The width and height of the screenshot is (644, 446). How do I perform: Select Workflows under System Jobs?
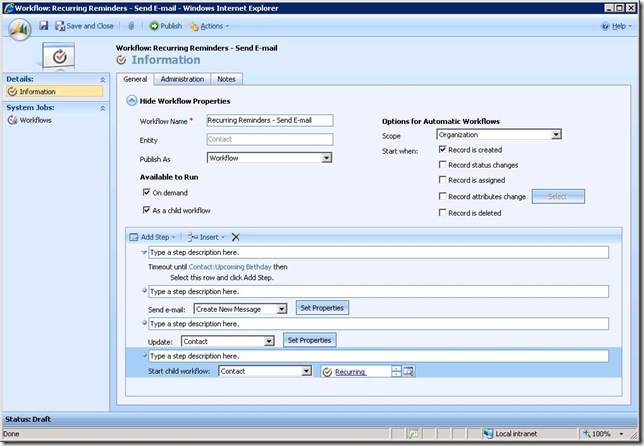pyautogui.click(x=35, y=120)
